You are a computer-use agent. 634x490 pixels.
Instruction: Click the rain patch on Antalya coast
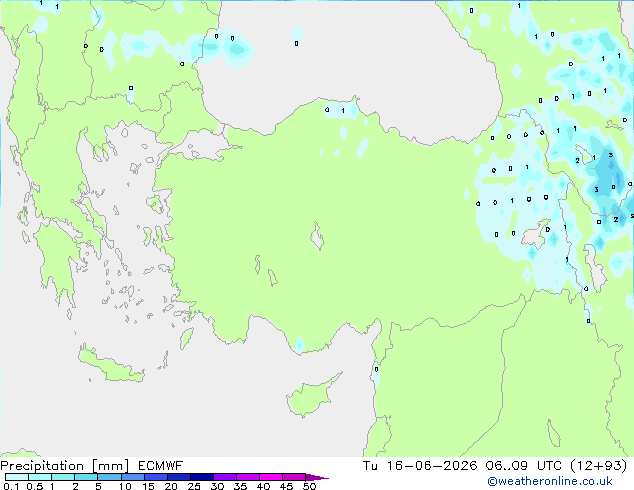[299, 345]
